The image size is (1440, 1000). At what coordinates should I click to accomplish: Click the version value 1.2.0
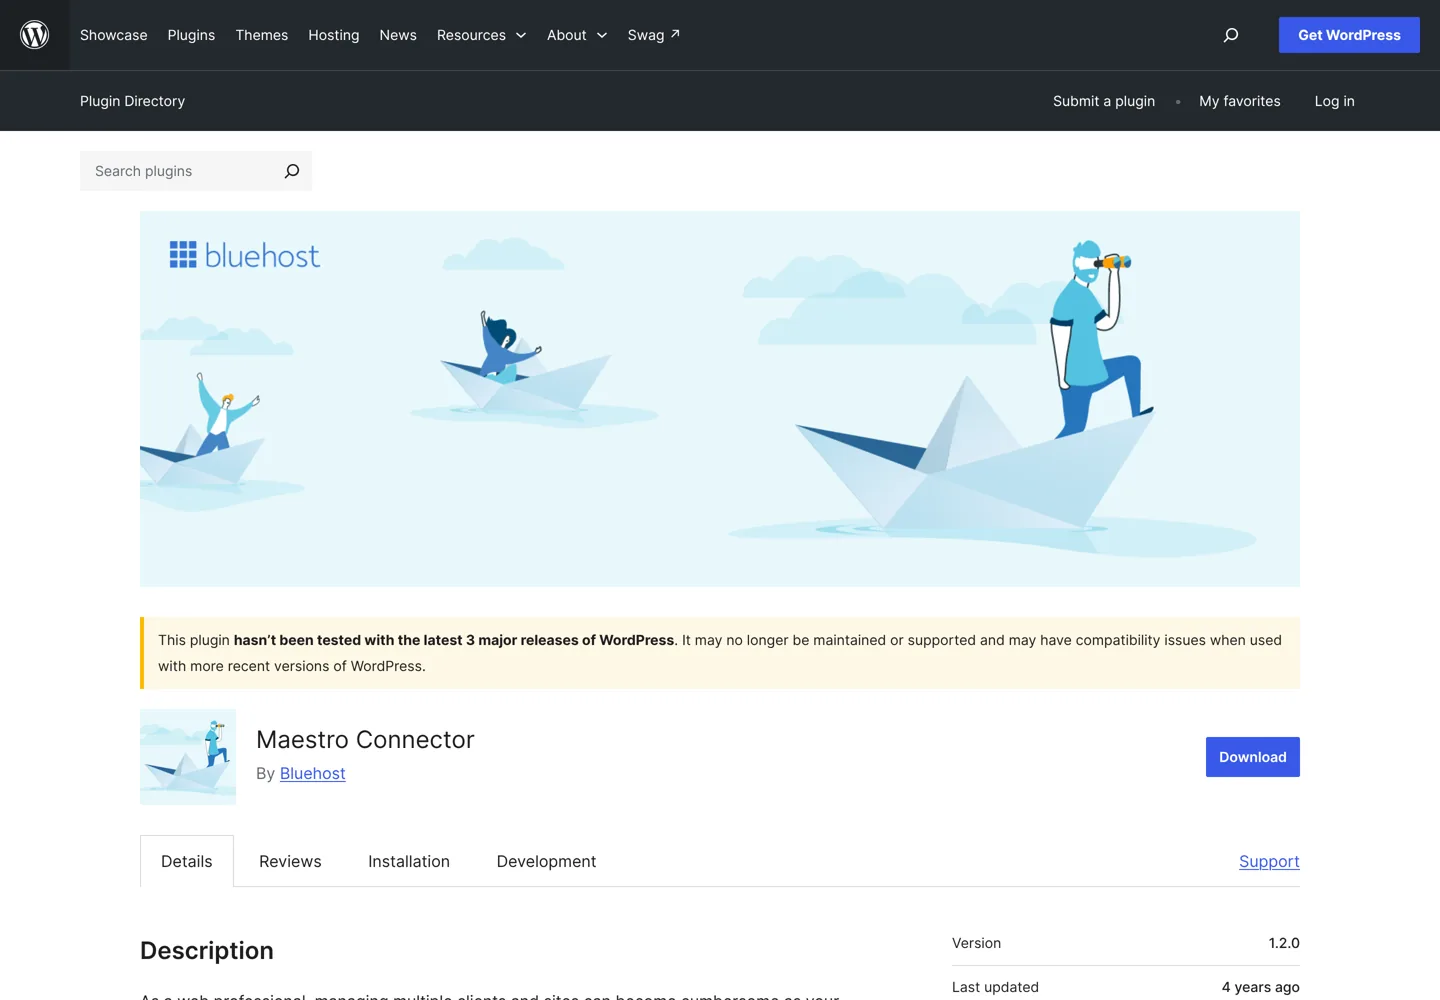click(1284, 943)
